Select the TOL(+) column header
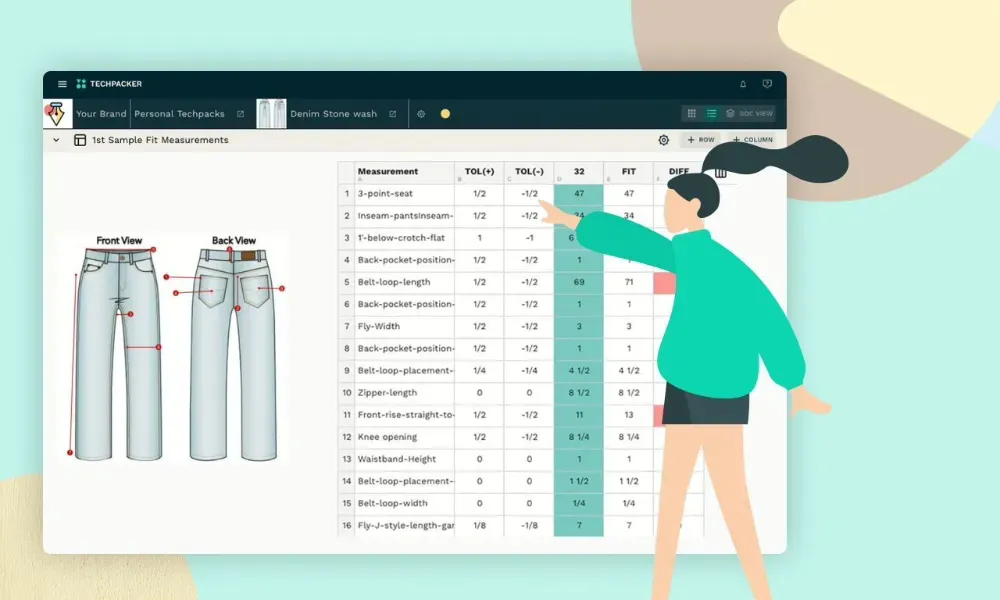This screenshot has width=1000, height=600. [479, 172]
